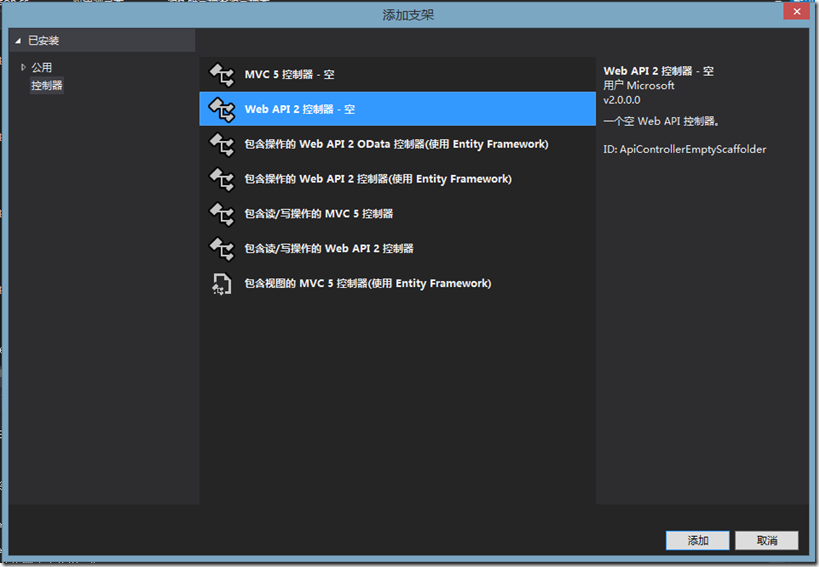Select the 公用 category
The image size is (819, 567).
tap(41, 67)
